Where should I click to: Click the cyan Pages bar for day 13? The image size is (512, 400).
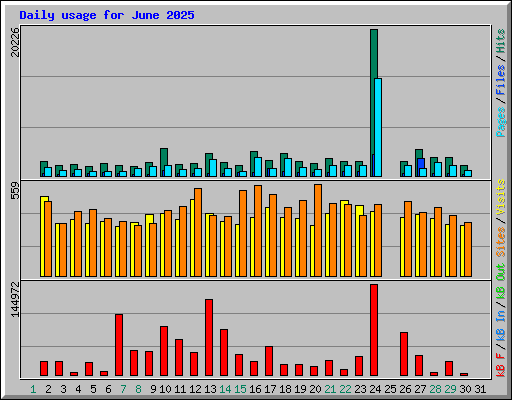[213, 168]
